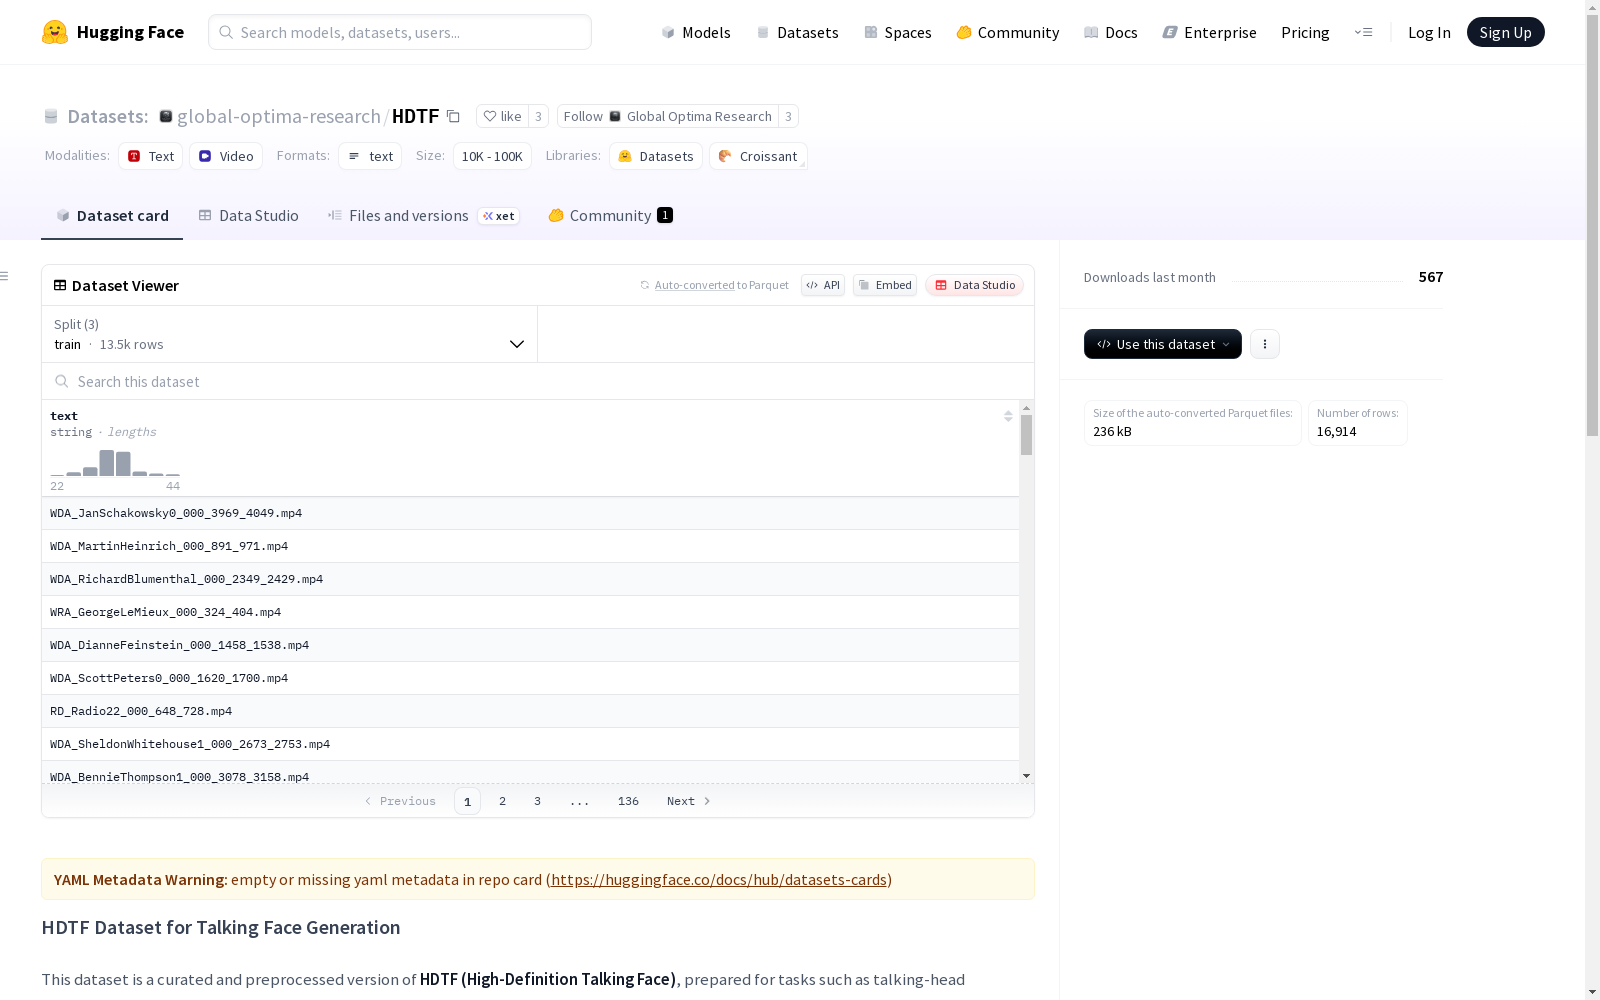Open the global-optima-research organization link
The image size is (1600, 1000).
tap(279, 116)
